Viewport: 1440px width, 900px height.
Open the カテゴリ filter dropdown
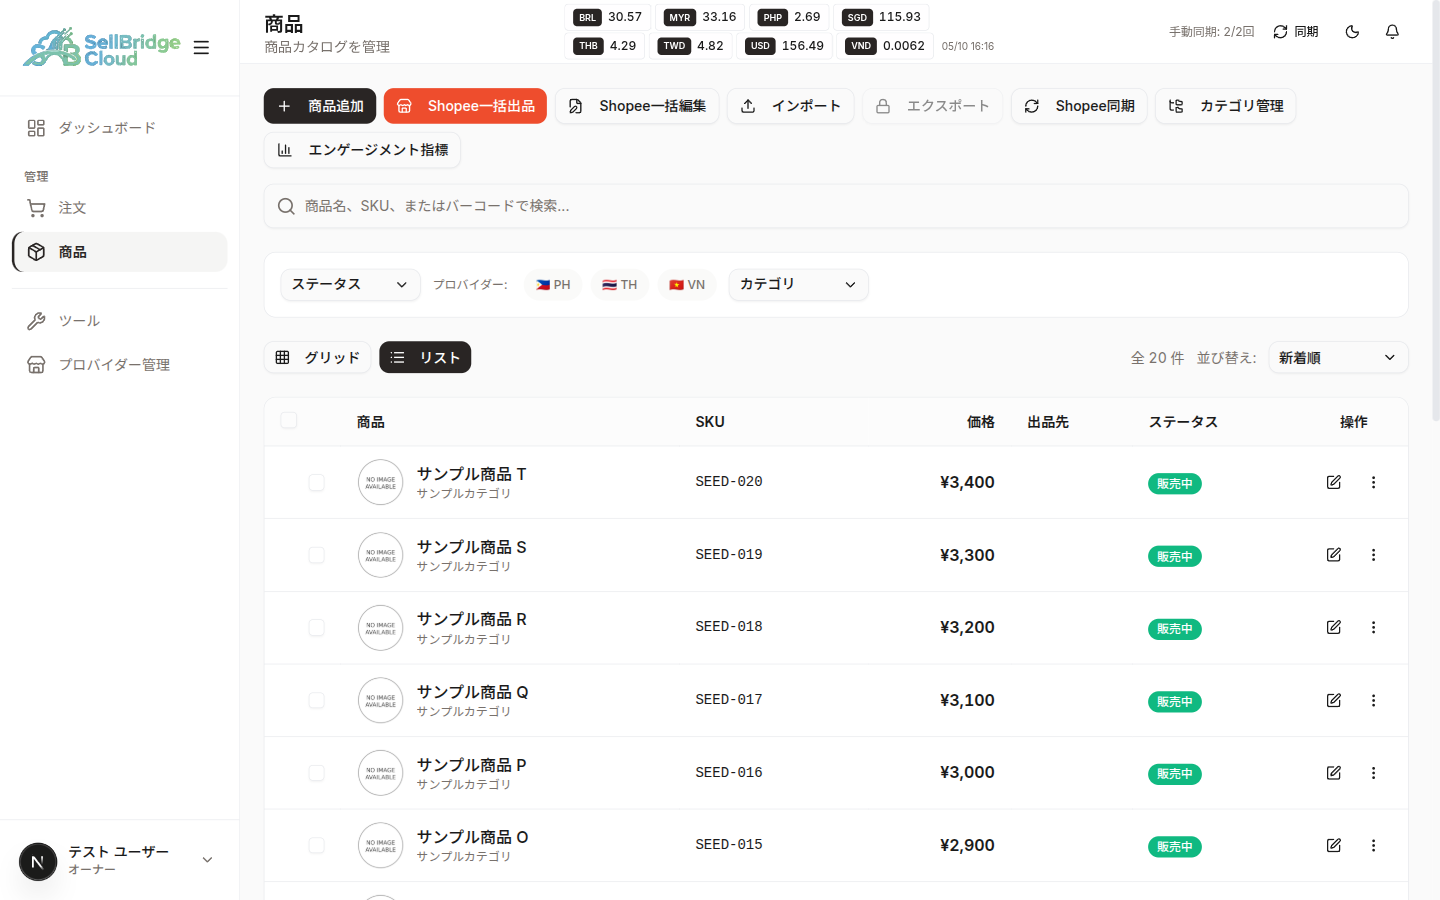point(798,285)
